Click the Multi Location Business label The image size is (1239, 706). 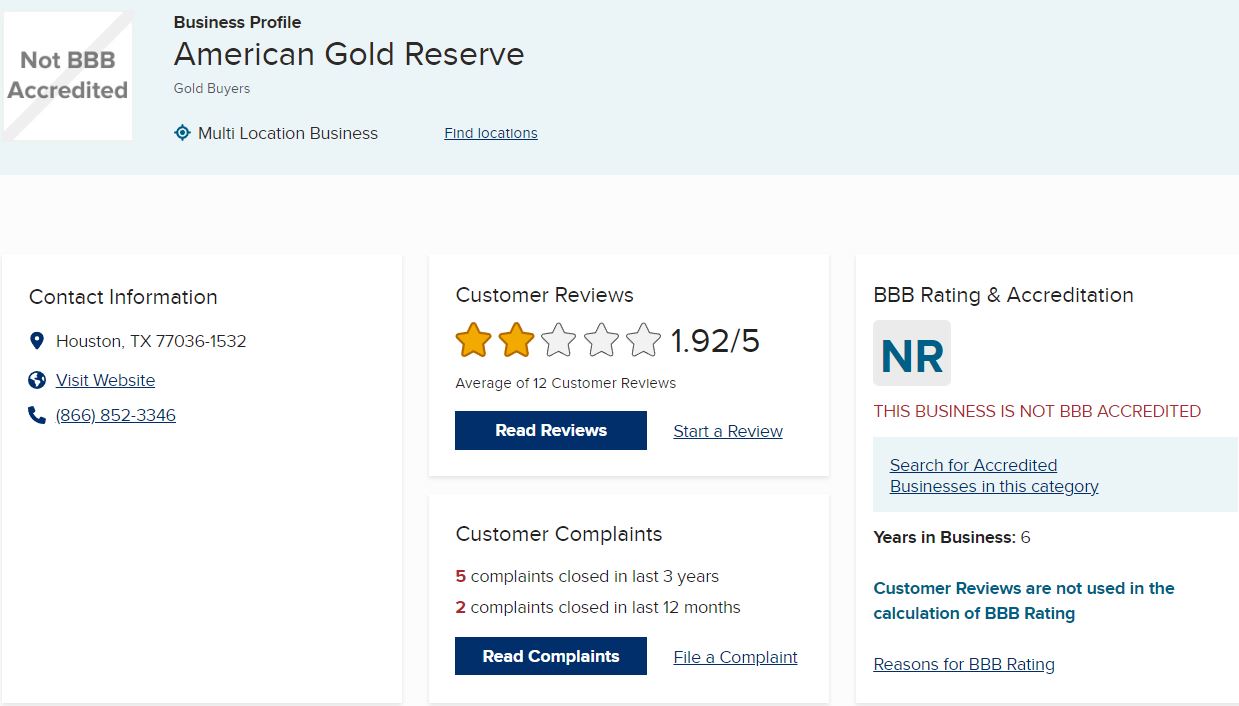coord(288,133)
